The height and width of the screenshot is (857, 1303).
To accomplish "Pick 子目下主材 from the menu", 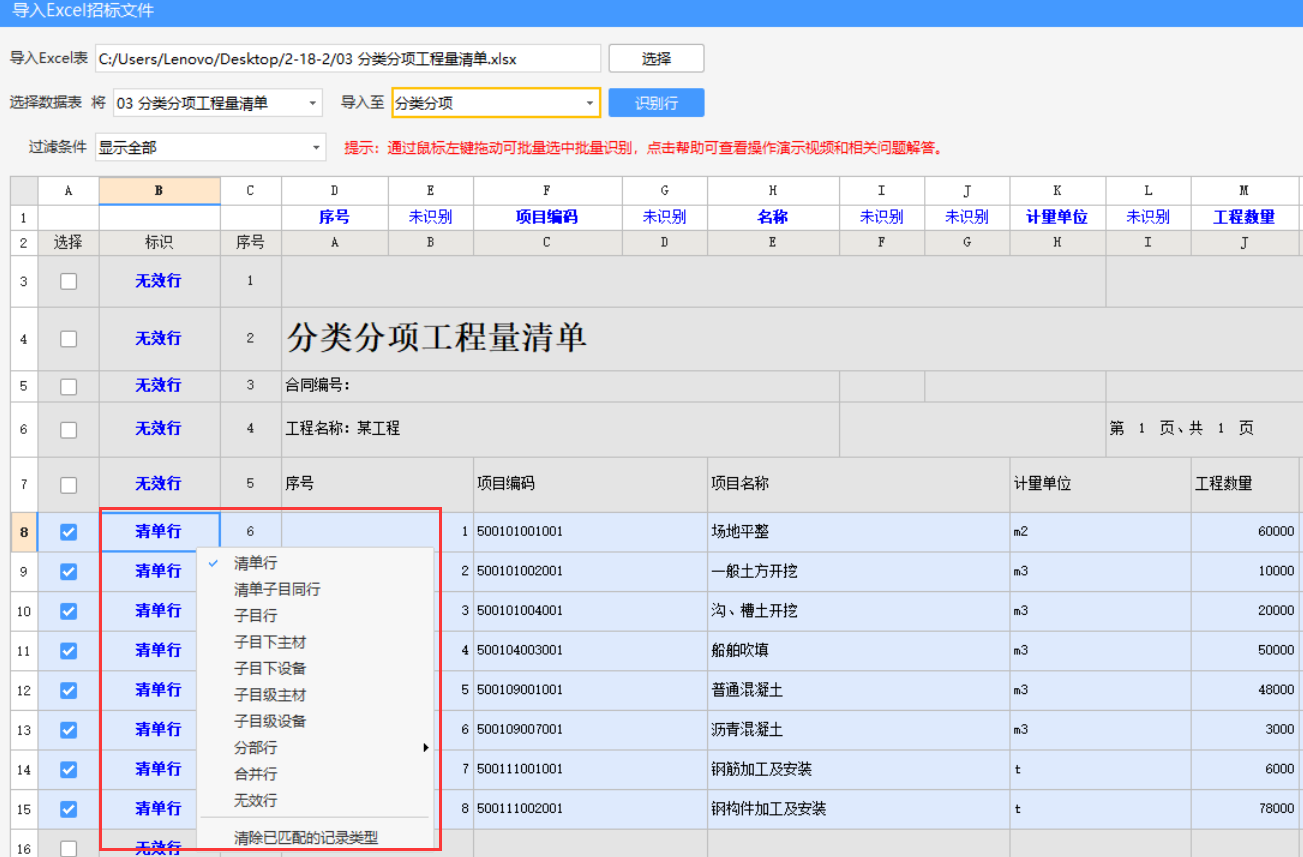I will point(270,642).
